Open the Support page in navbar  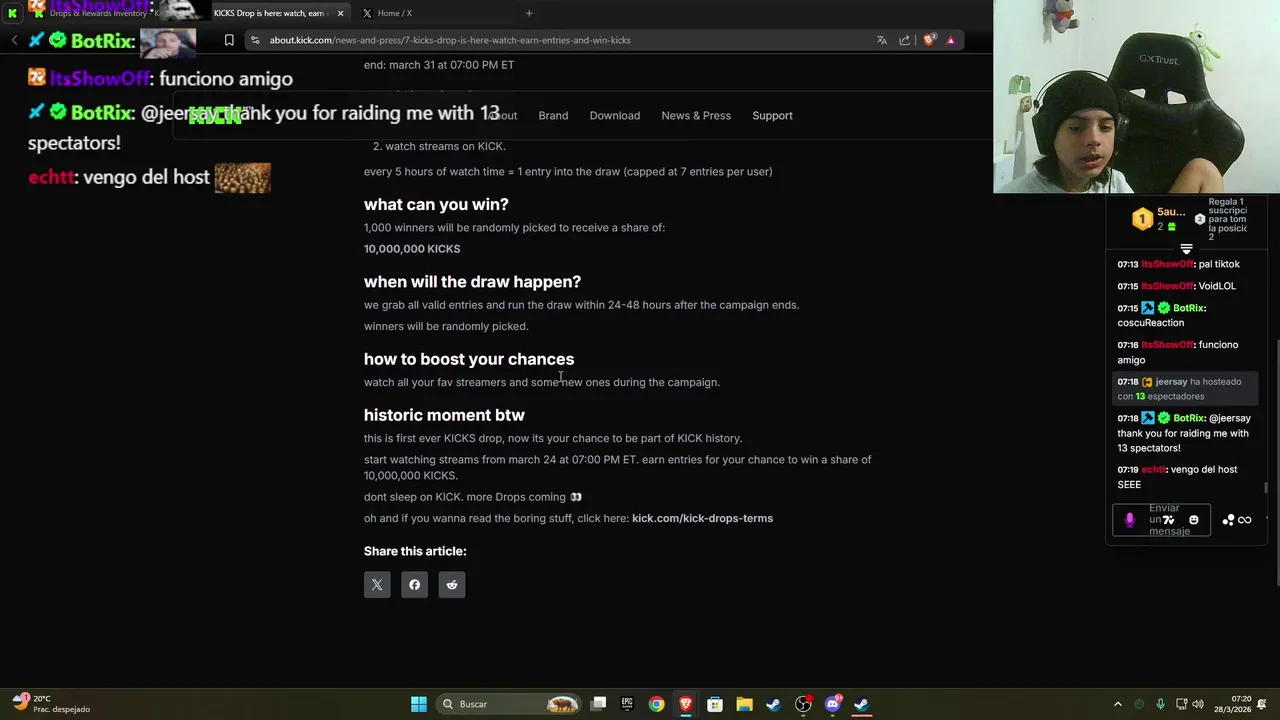772,115
